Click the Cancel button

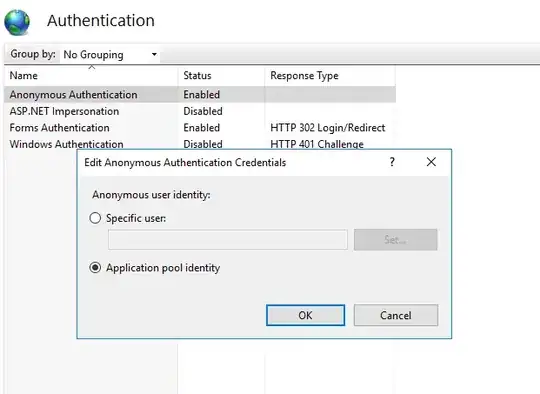click(396, 315)
